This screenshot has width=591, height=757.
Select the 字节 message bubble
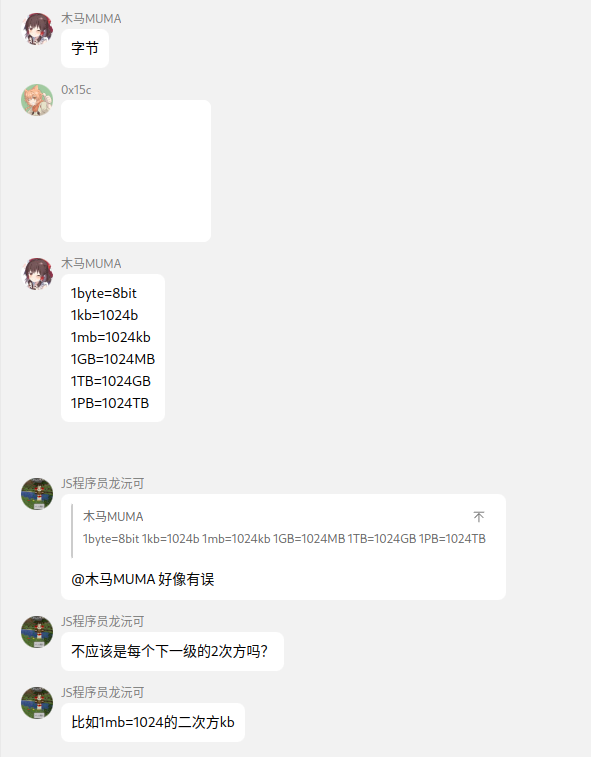[85, 48]
